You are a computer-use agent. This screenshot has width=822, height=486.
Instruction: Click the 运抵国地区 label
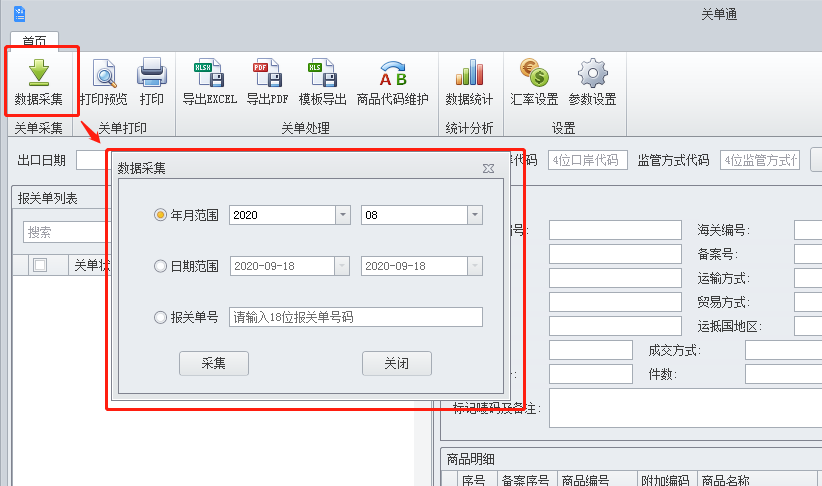(729, 326)
